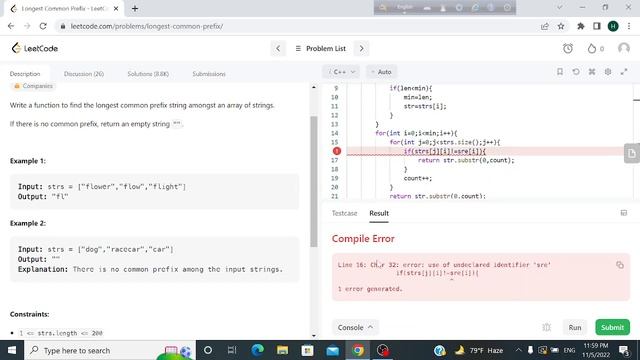Expand the Companies tag
Image resolution: width=640 pixels, height=360 pixels.
(33, 86)
